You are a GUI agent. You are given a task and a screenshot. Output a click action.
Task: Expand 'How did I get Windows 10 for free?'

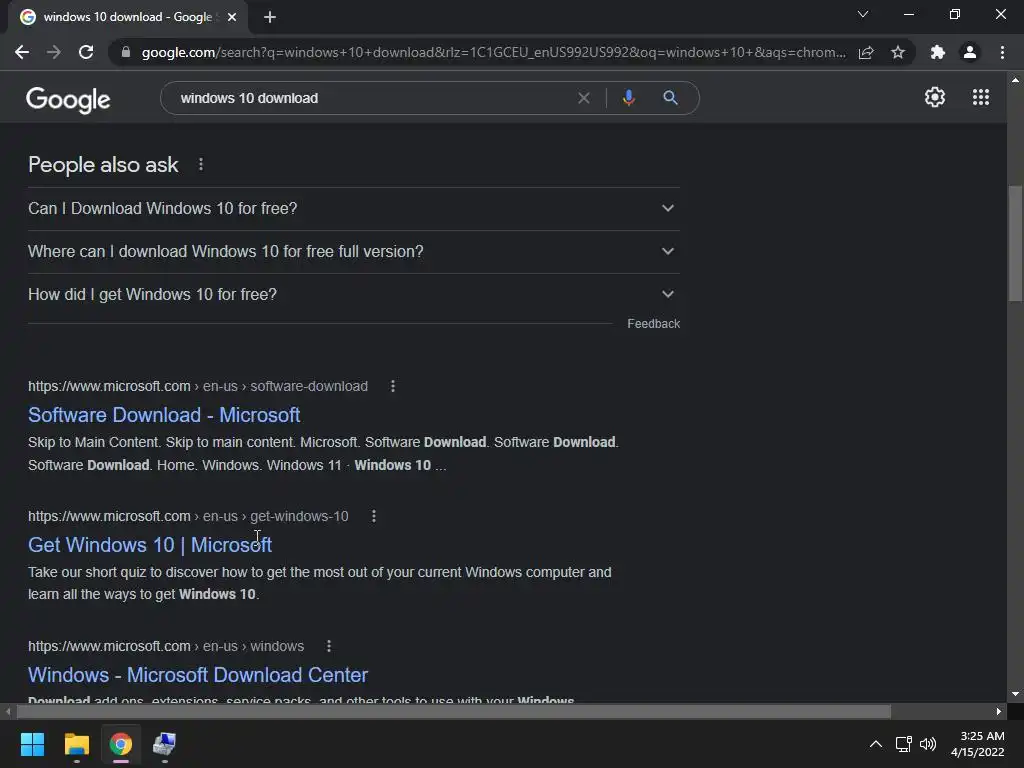tap(353, 295)
